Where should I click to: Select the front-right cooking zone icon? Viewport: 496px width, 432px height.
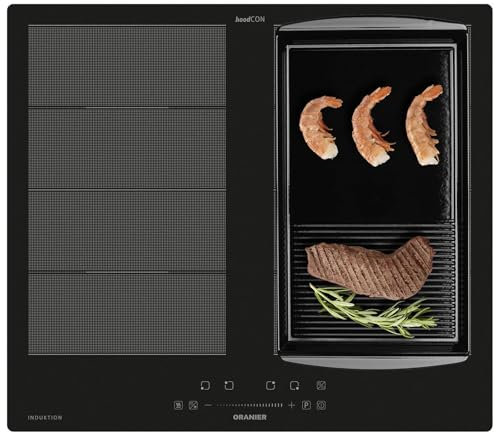pos(294,386)
